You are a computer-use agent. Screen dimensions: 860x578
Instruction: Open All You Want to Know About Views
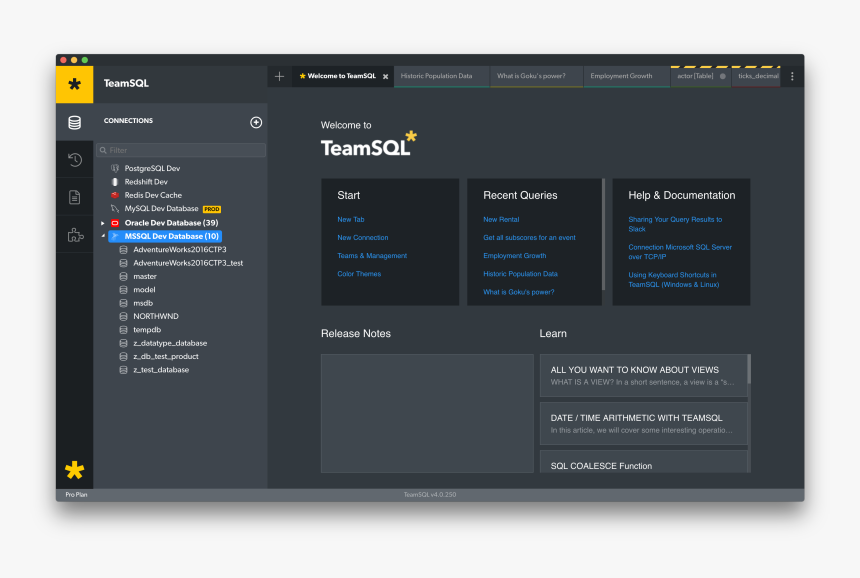[643, 375]
